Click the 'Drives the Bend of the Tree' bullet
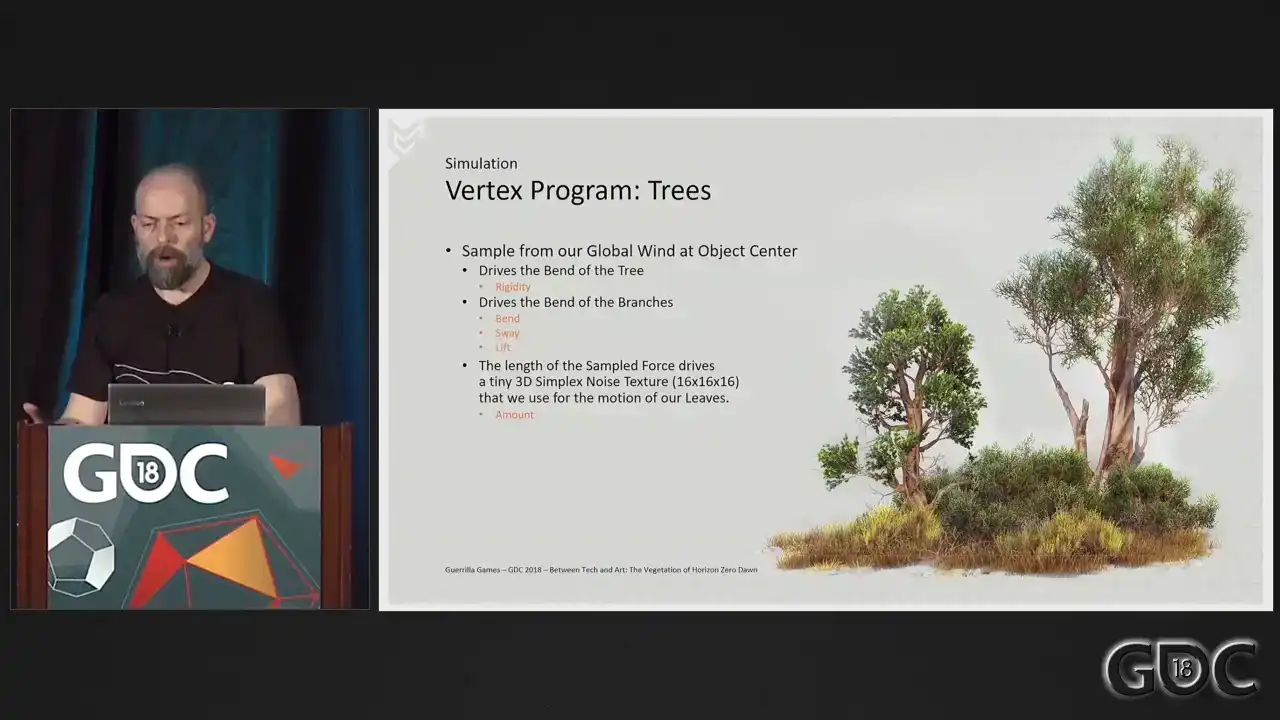Screen dimensions: 1280x720 (x=561, y=270)
